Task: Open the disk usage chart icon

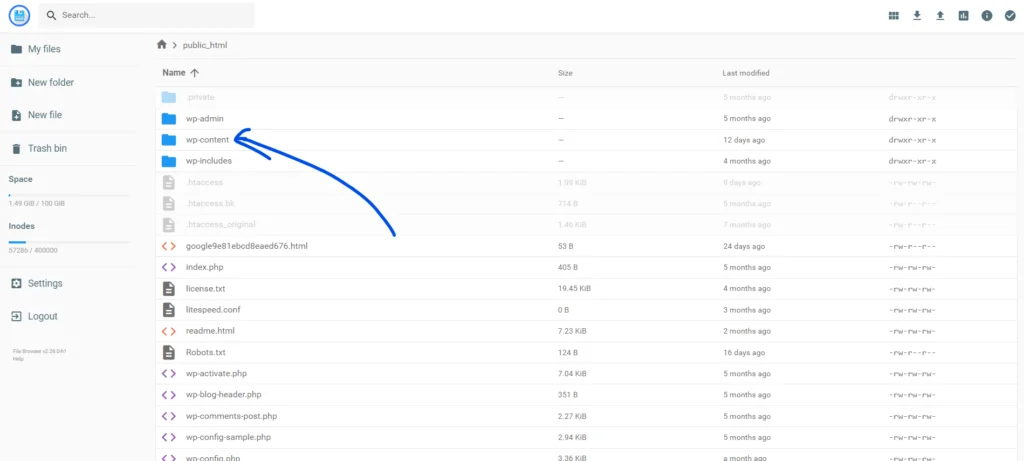Action: click(964, 16)
